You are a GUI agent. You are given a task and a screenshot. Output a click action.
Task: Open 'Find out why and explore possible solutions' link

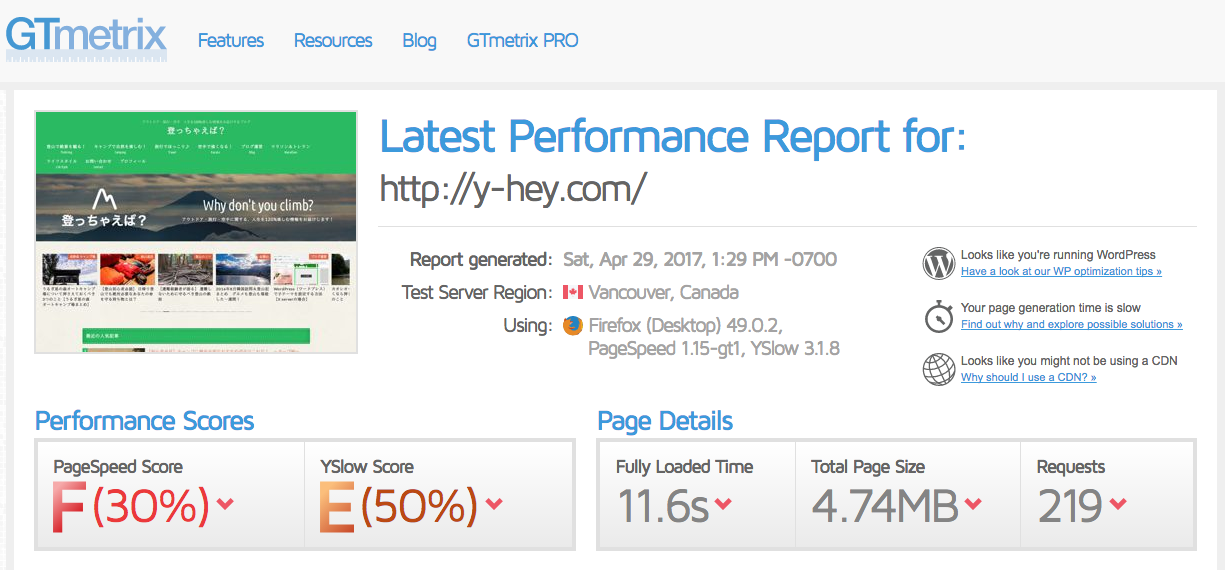click(x=1071, y=325)
